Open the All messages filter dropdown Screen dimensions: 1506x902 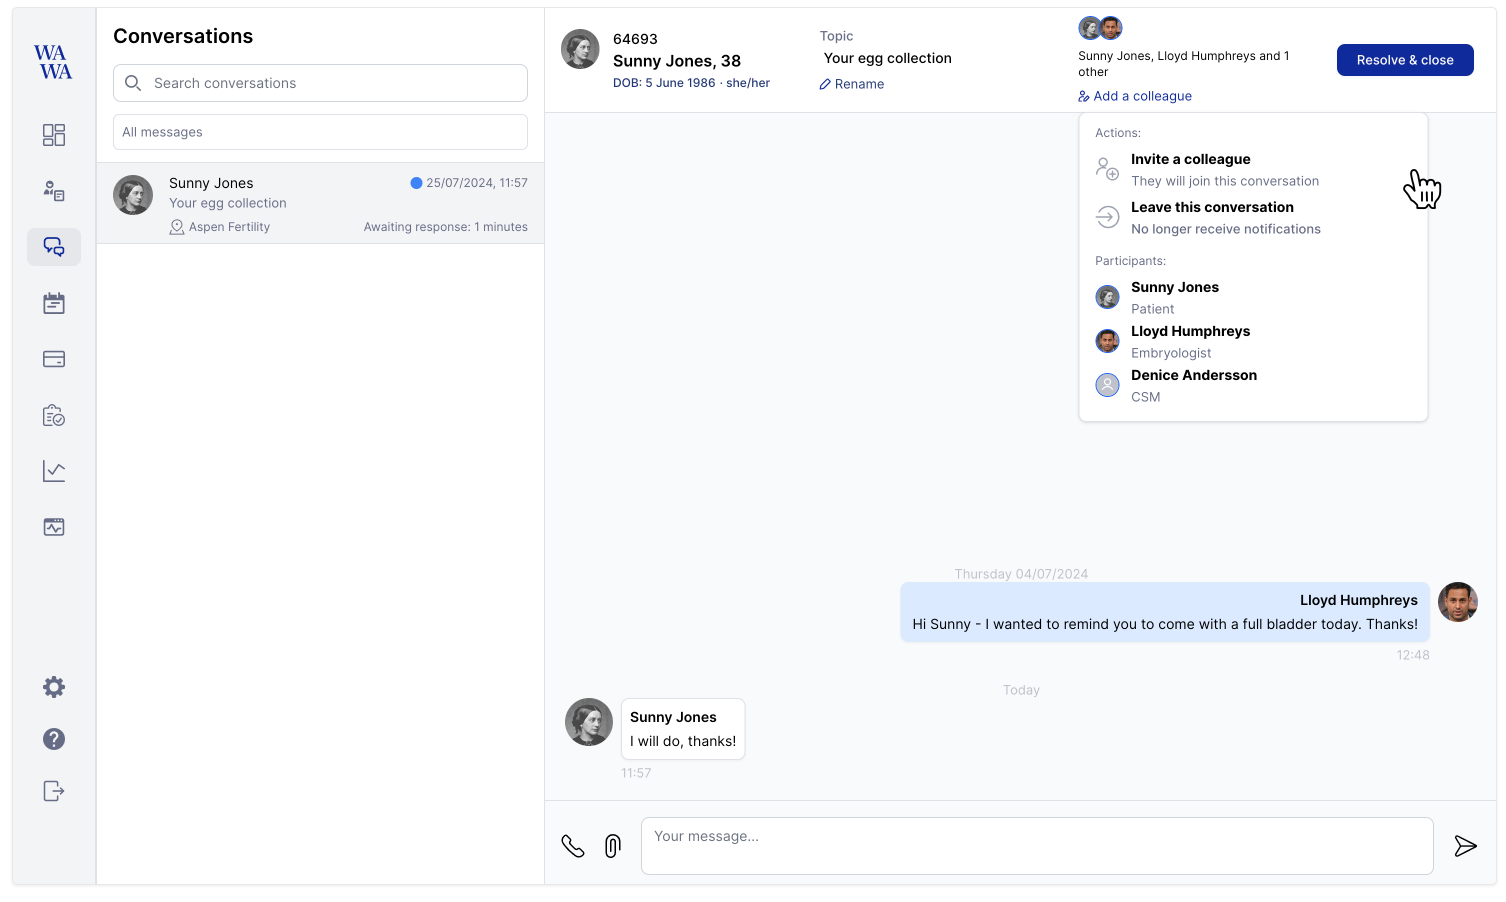(320, 132)
